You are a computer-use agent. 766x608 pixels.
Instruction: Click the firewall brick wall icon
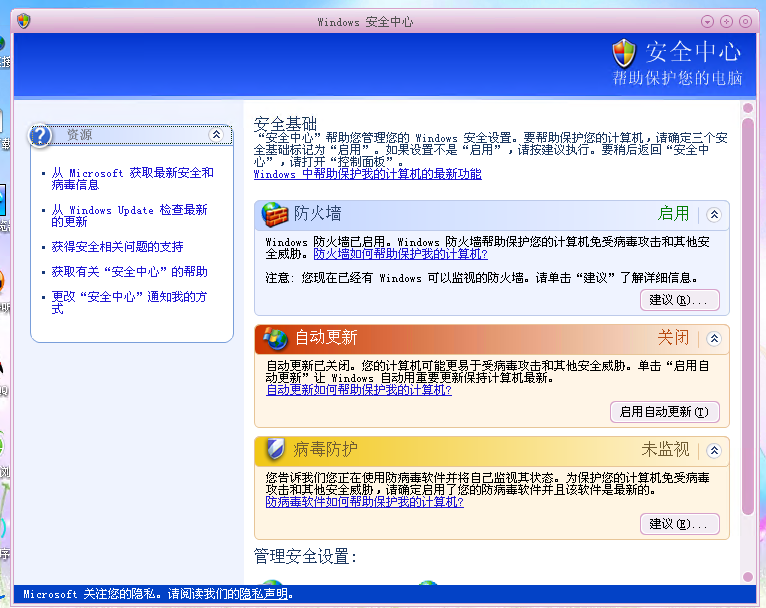(275, 214)
